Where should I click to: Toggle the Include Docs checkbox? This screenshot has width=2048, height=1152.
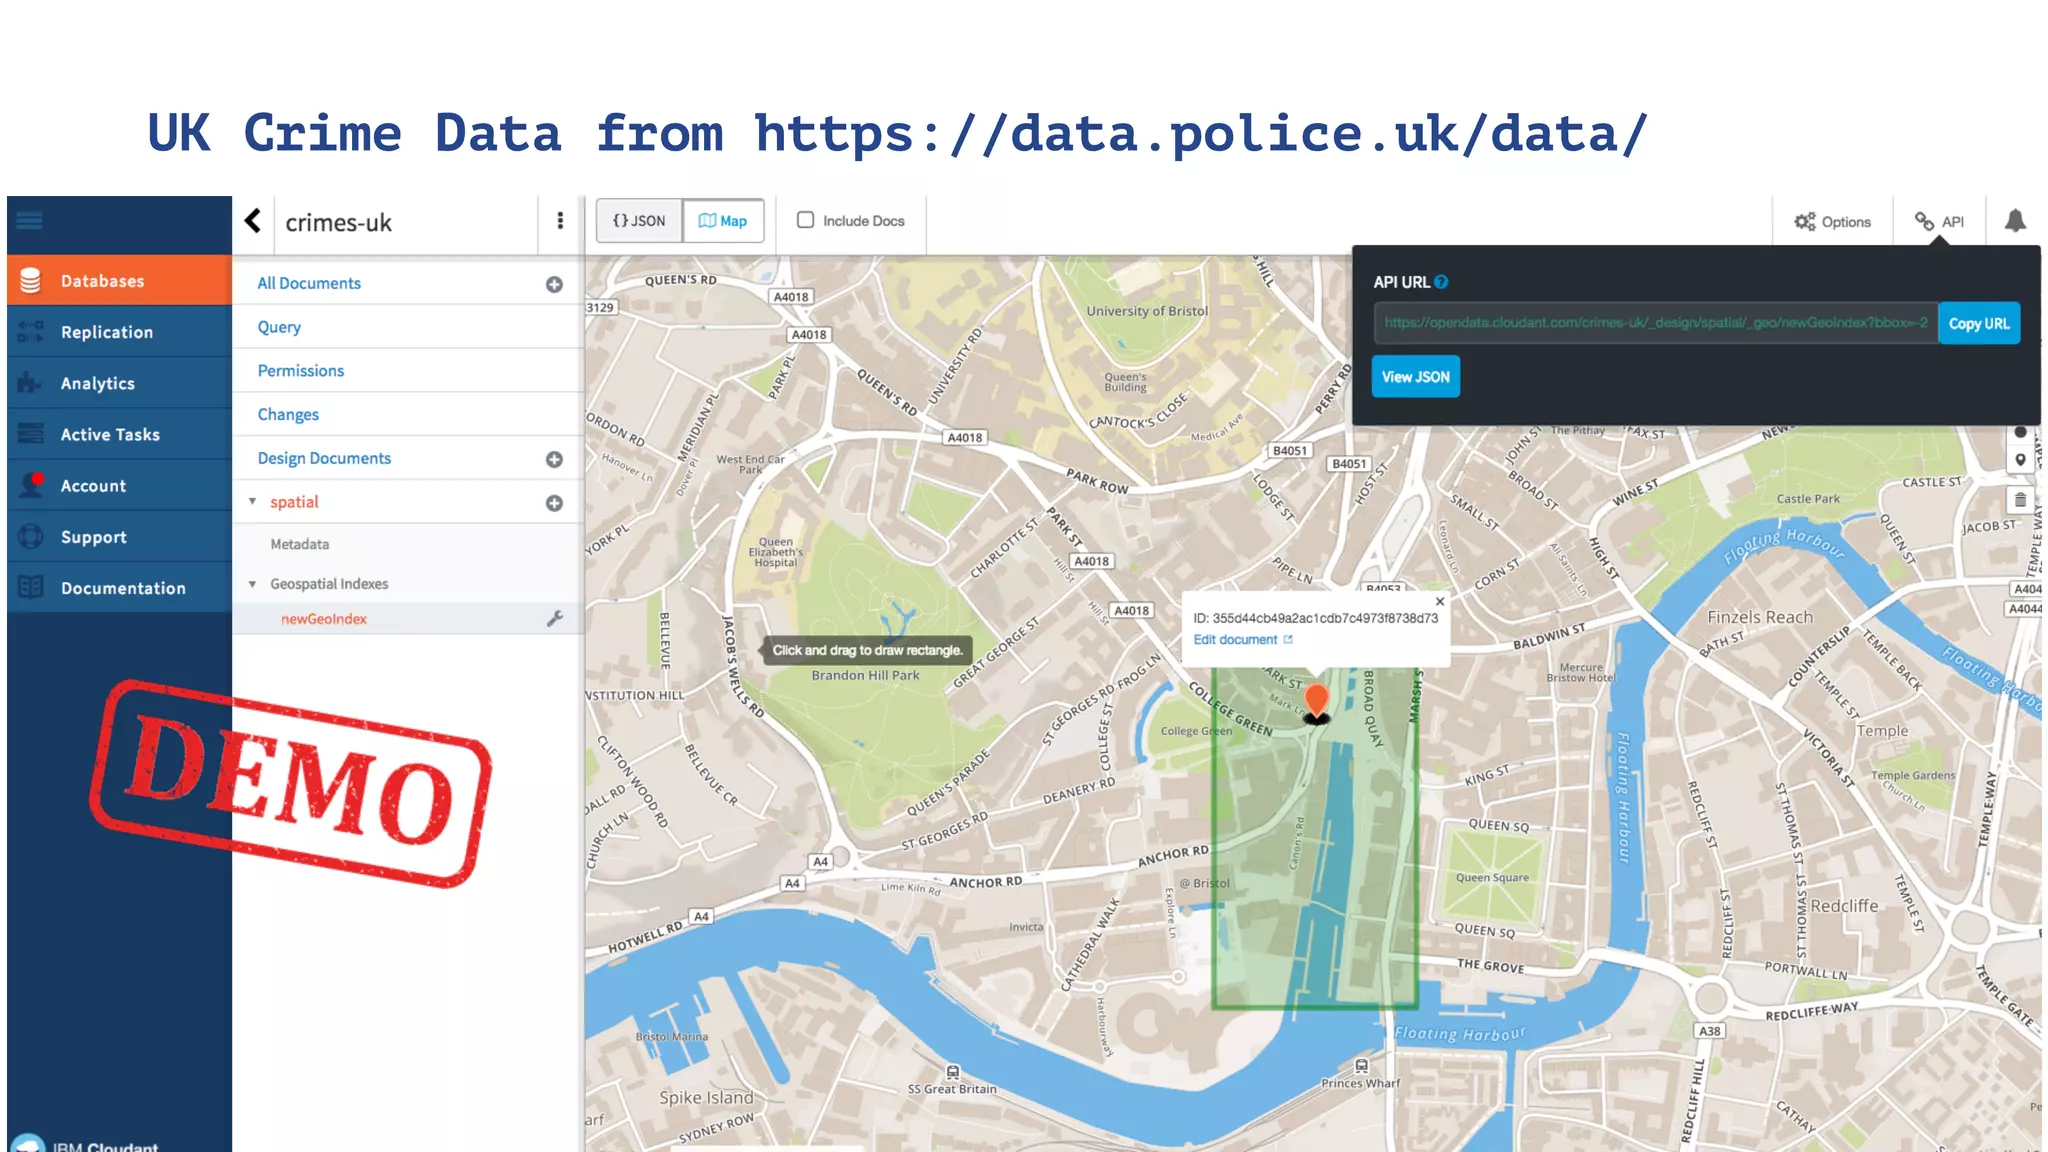(805, 220)
